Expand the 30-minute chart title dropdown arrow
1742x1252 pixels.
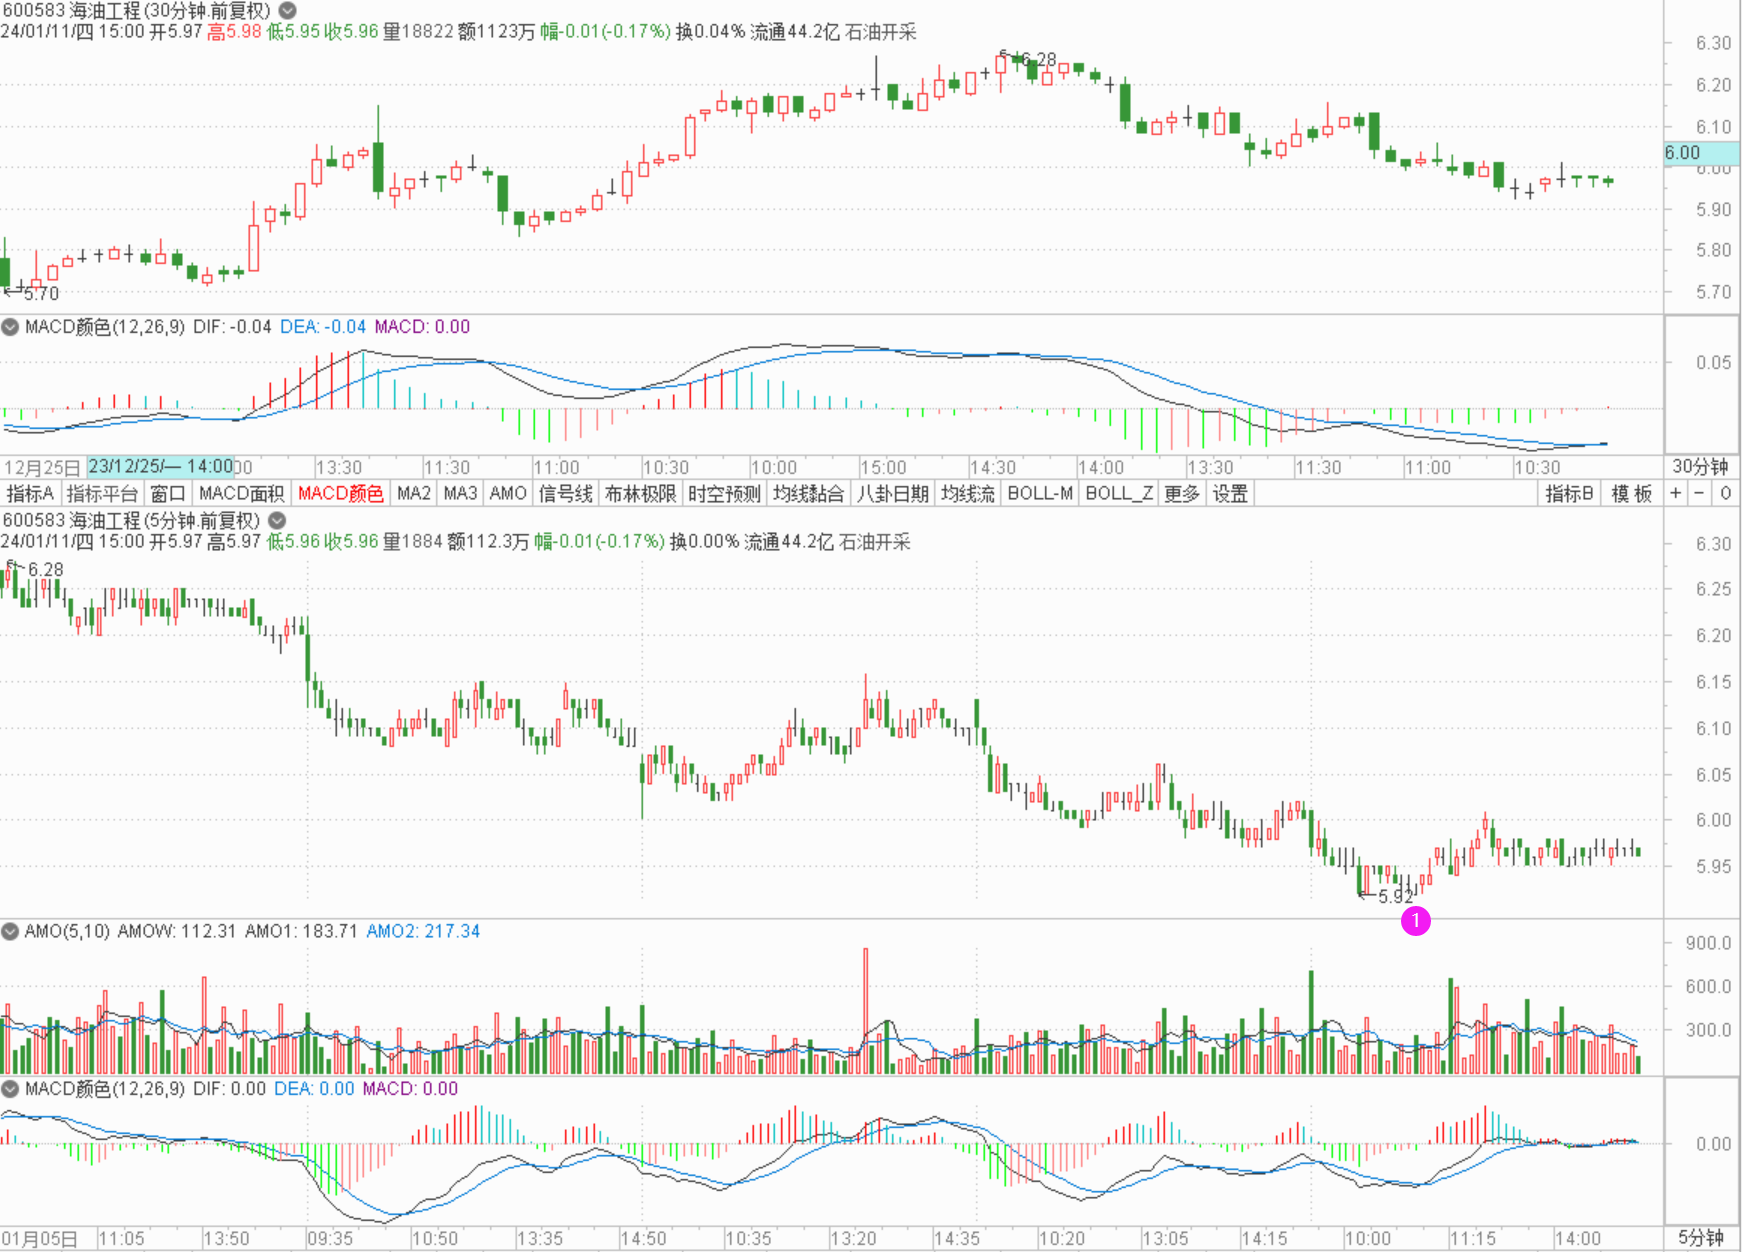click(x=287, y=11)
